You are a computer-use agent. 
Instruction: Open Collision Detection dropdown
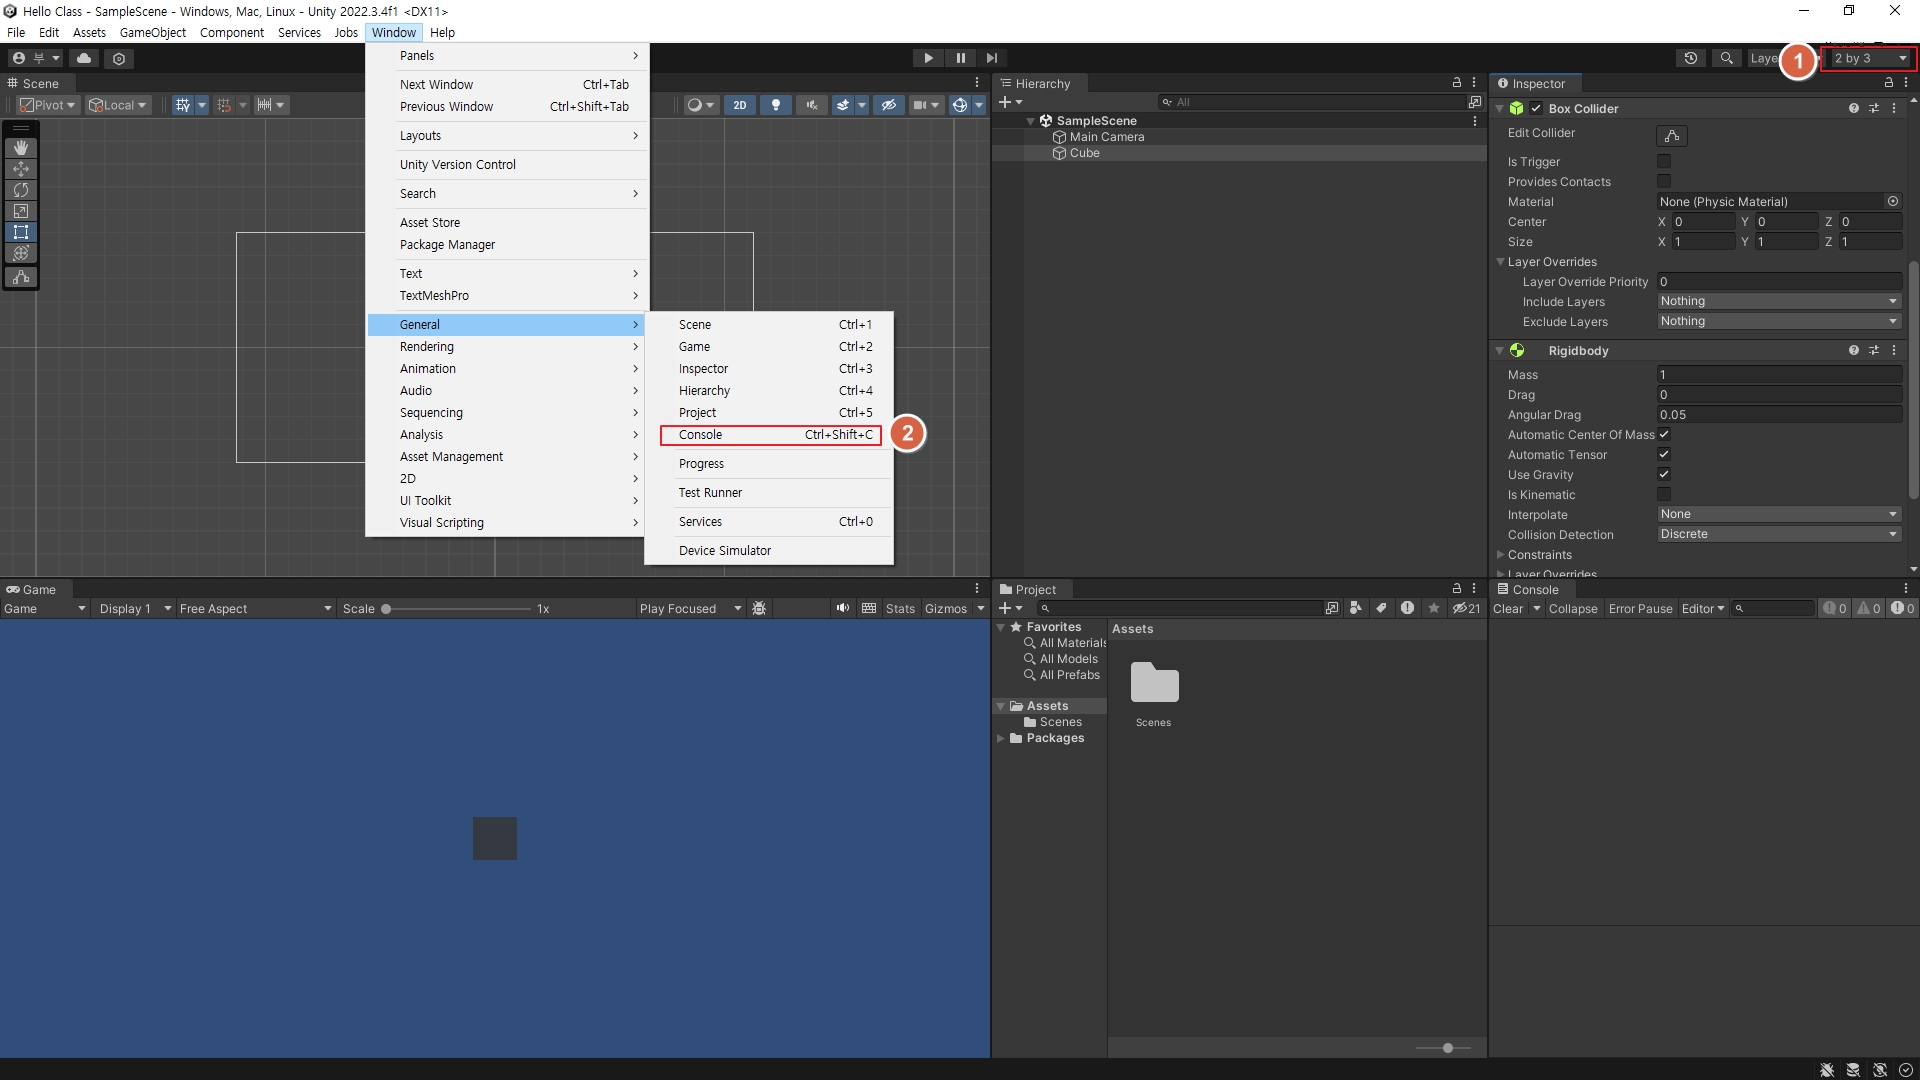pyautogui.click(x=1779, y=534)
